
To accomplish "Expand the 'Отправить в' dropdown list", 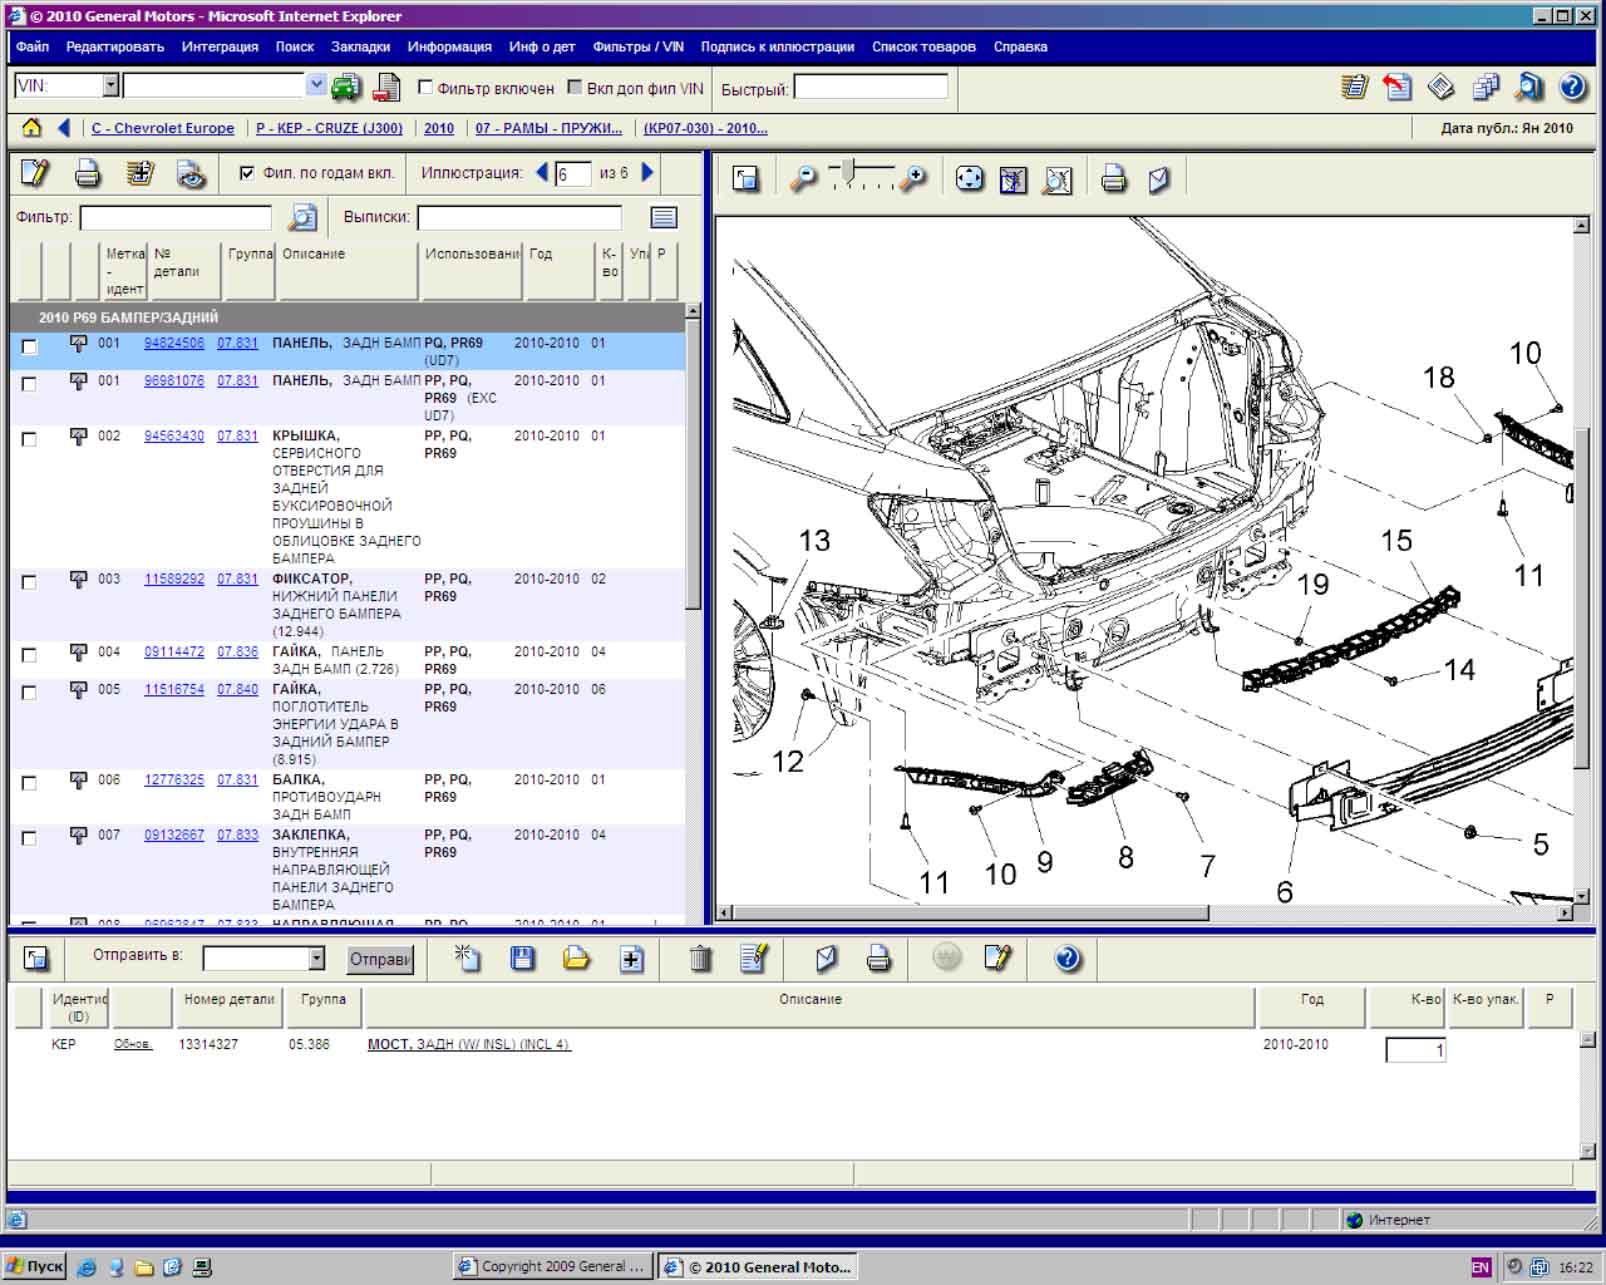I will coord(316,959).
